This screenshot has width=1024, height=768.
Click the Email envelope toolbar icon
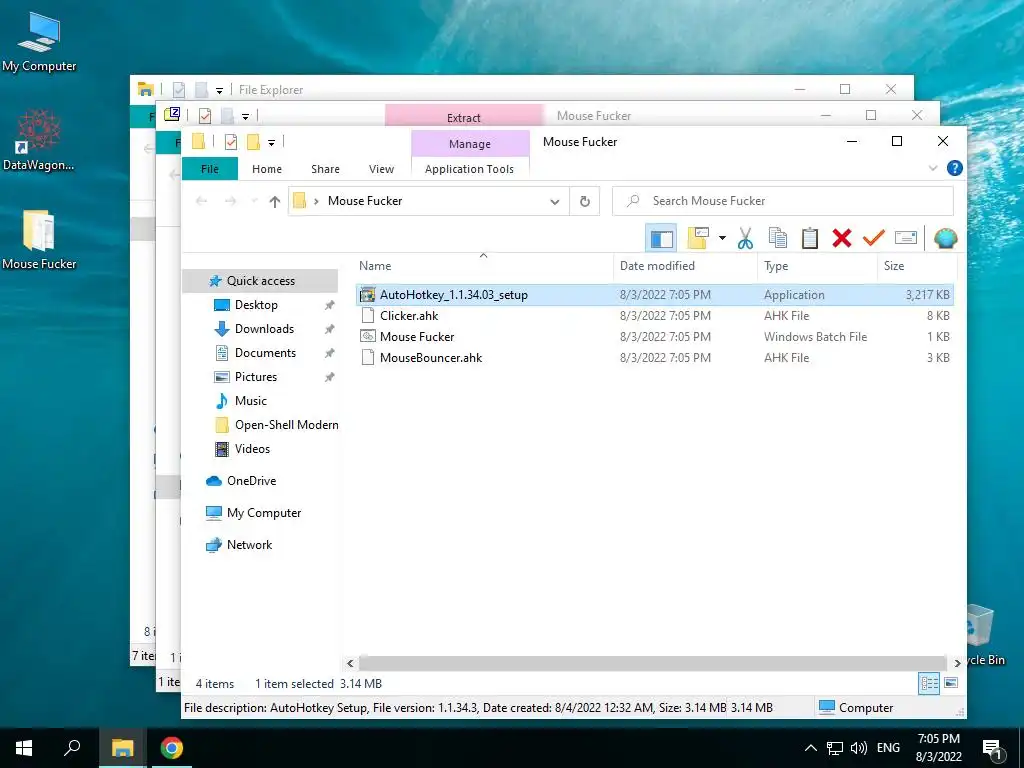[x=906, y=238]
